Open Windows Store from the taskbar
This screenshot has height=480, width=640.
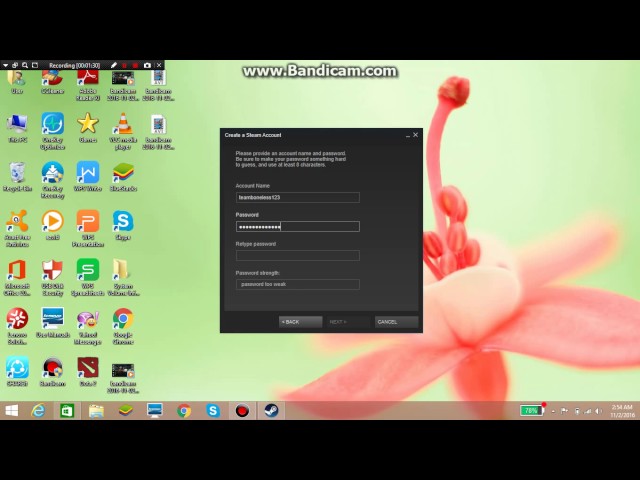(67, 411)
